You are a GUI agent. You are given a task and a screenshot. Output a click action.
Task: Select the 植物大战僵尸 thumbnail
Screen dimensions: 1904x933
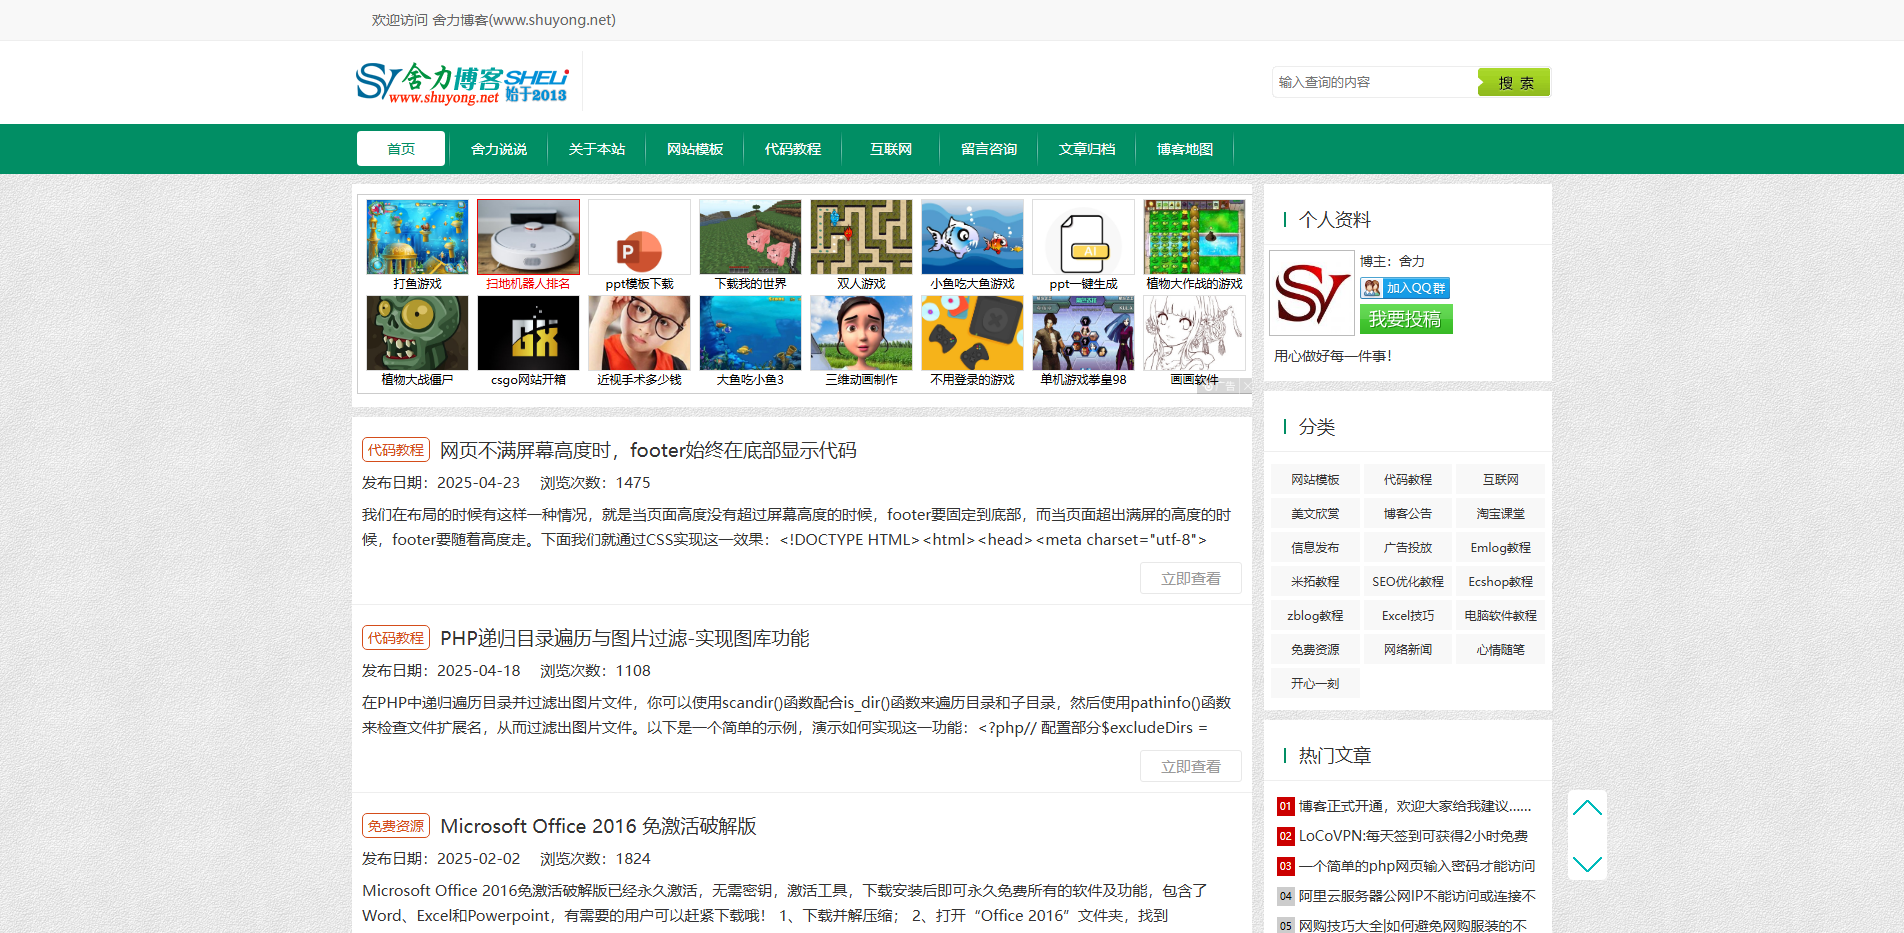pyautogui.click(x=416, y=333)
